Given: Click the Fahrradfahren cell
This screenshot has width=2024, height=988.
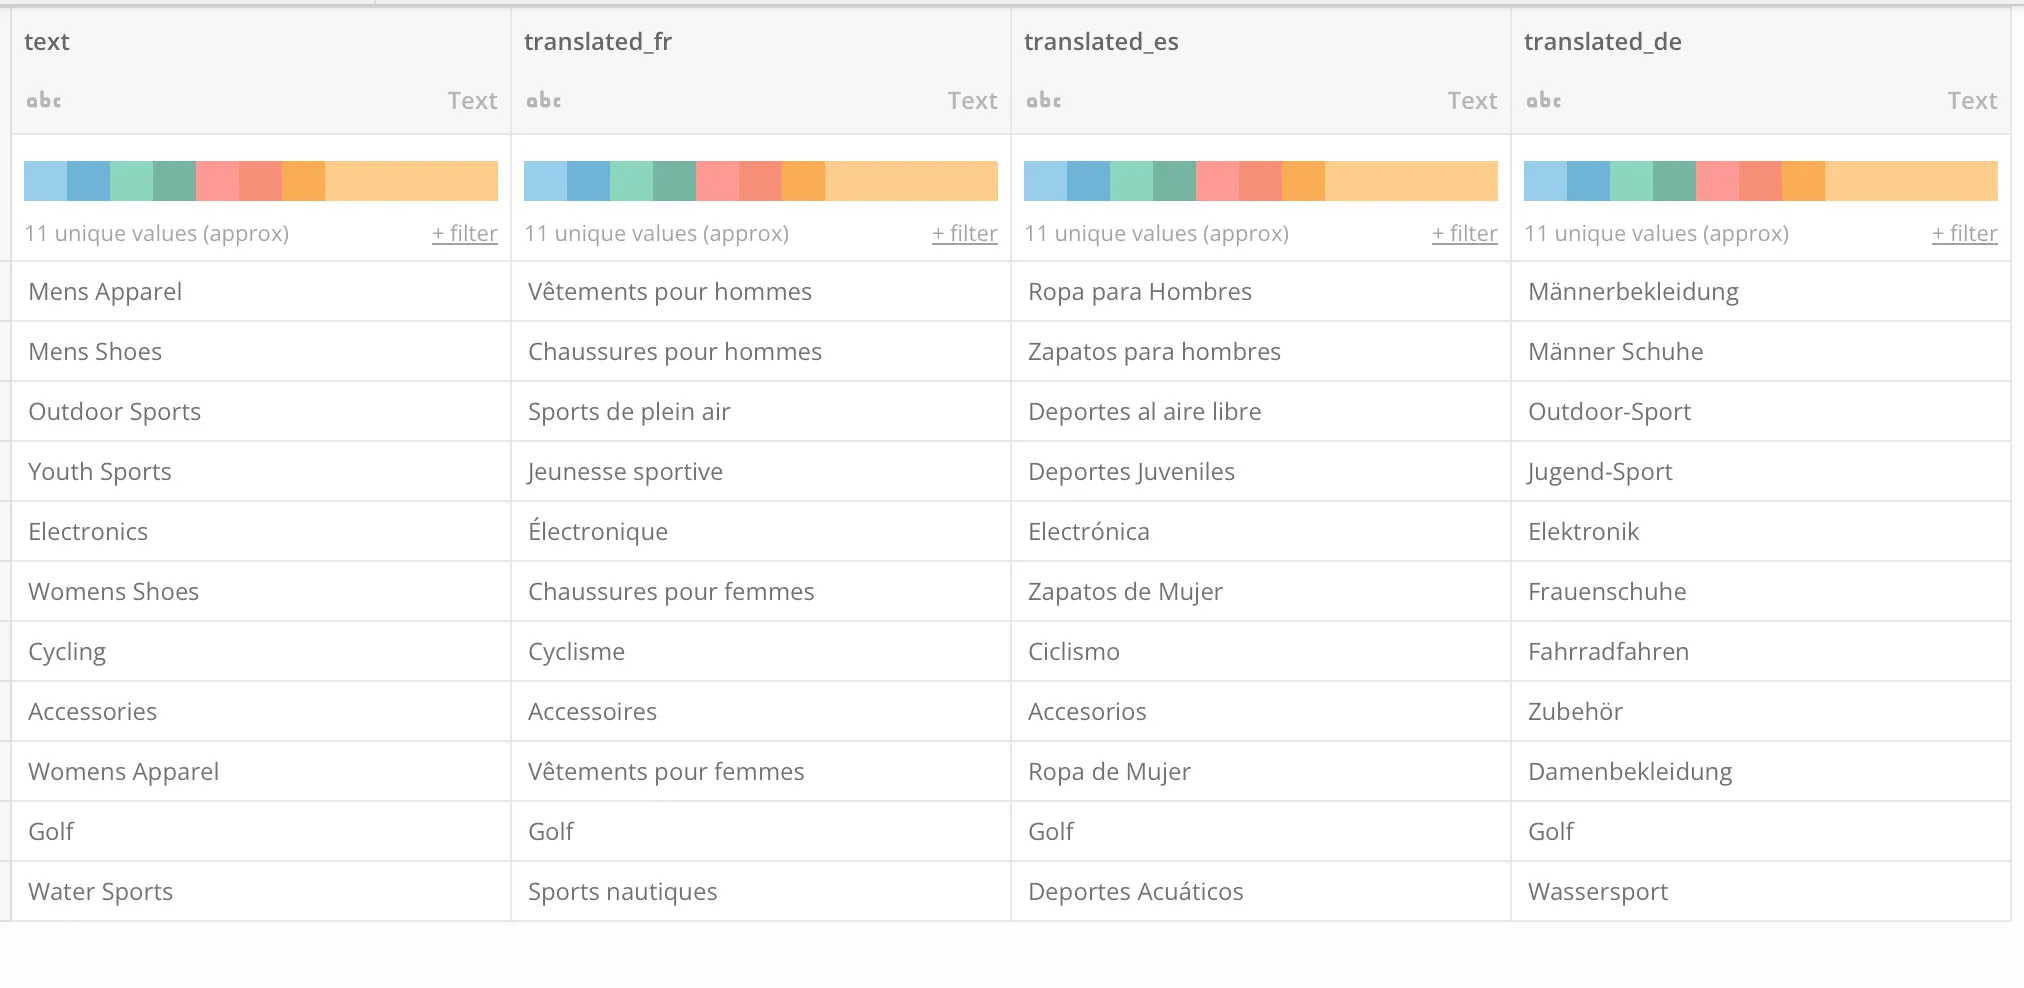Looking at the screenshot, I should pyautogui.click(x=1608, y=652).
